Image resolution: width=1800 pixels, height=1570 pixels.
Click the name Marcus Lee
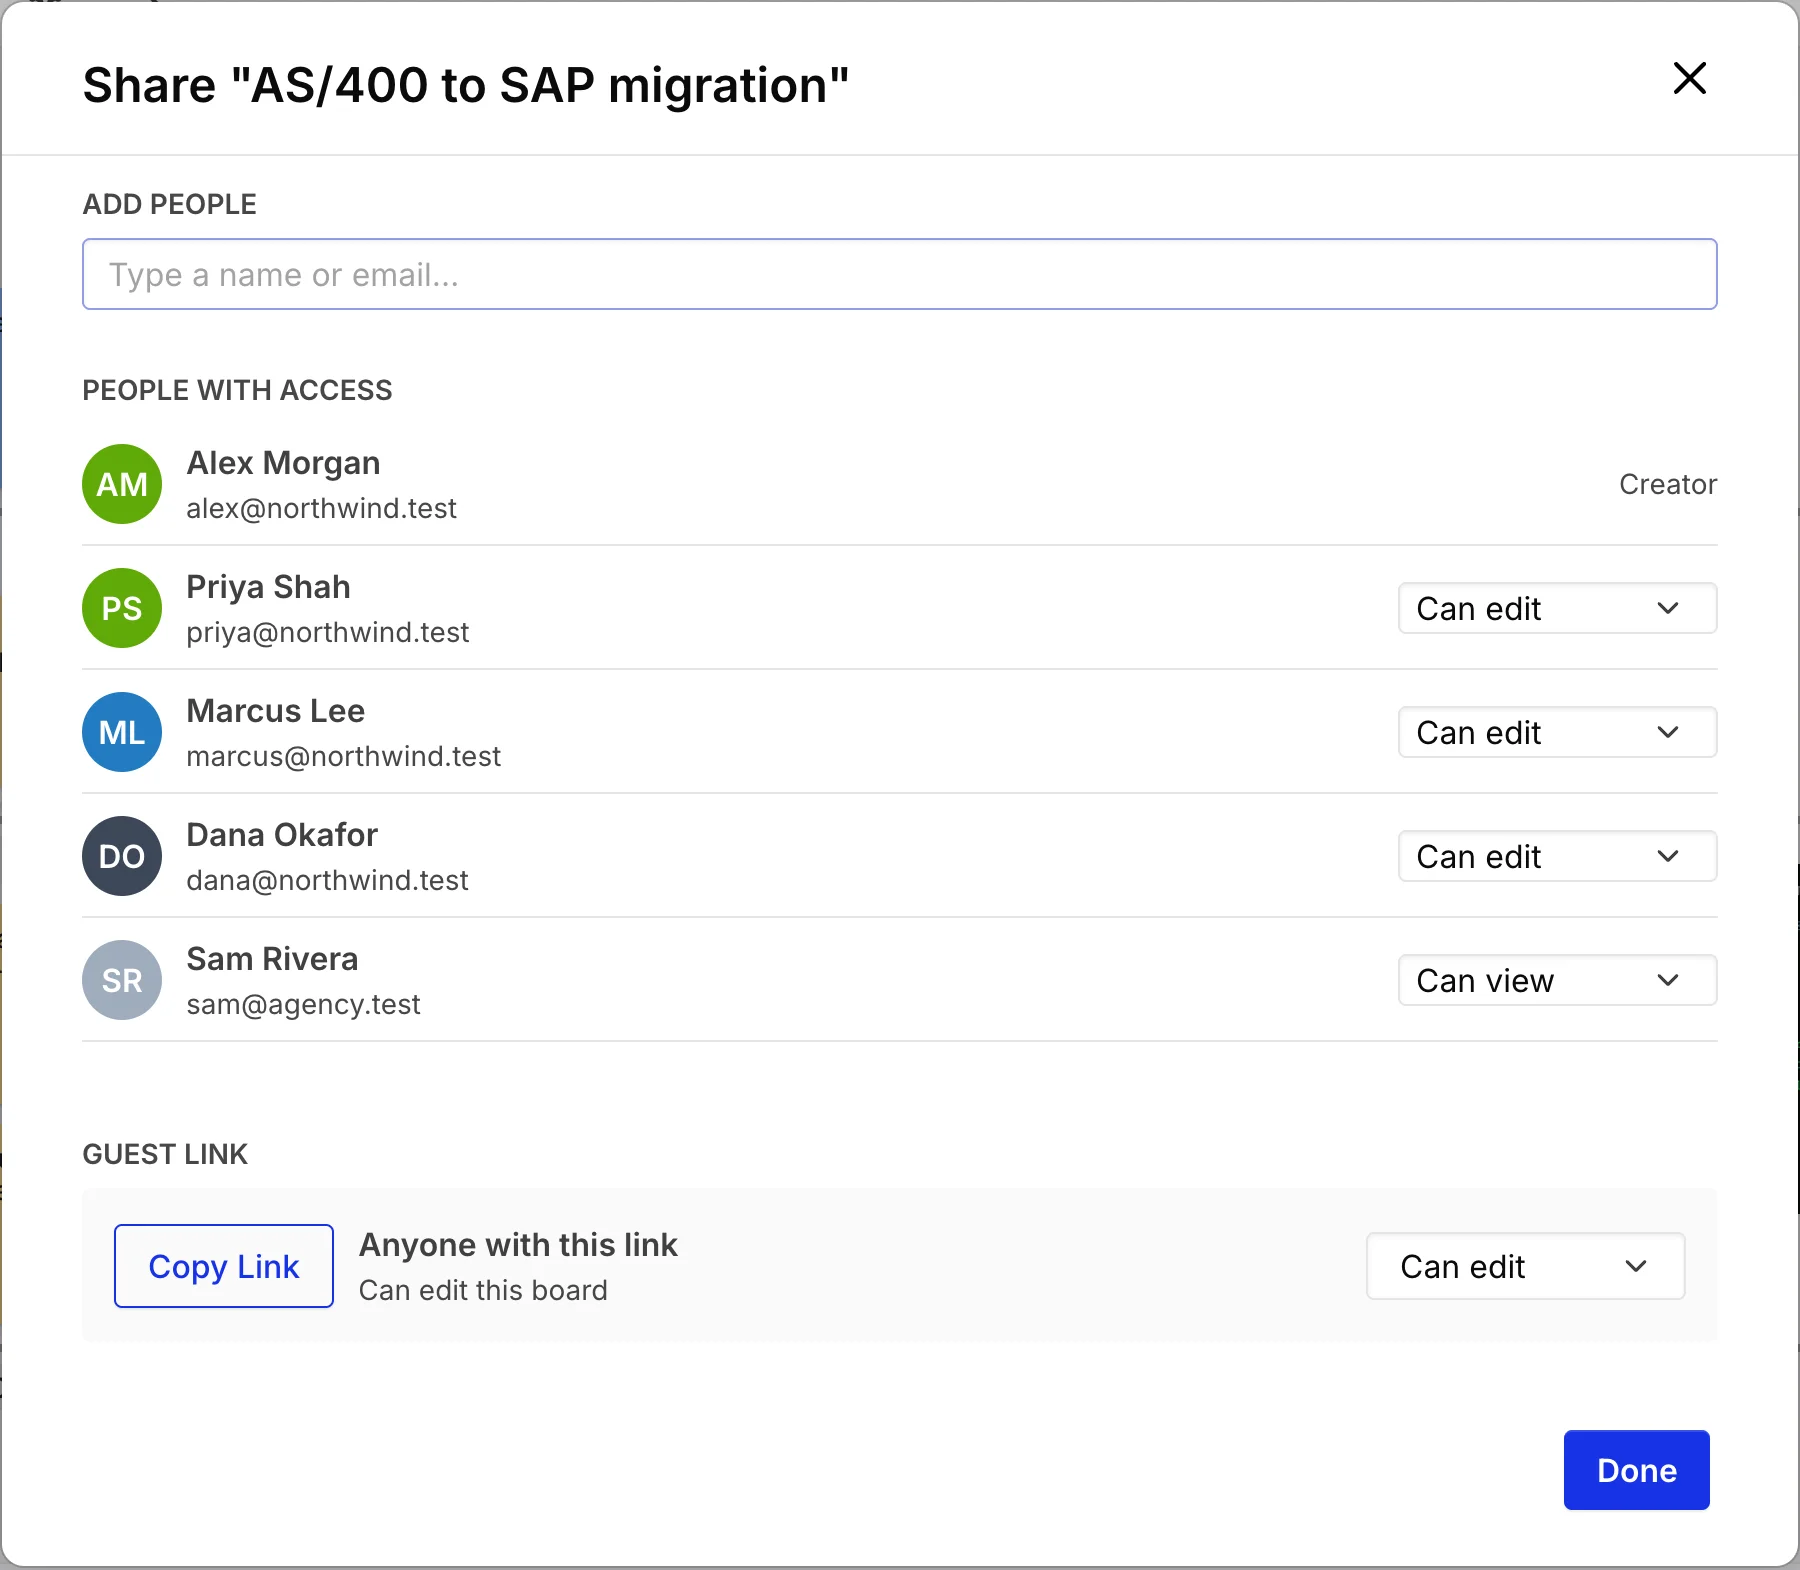(x=275, y=711)
